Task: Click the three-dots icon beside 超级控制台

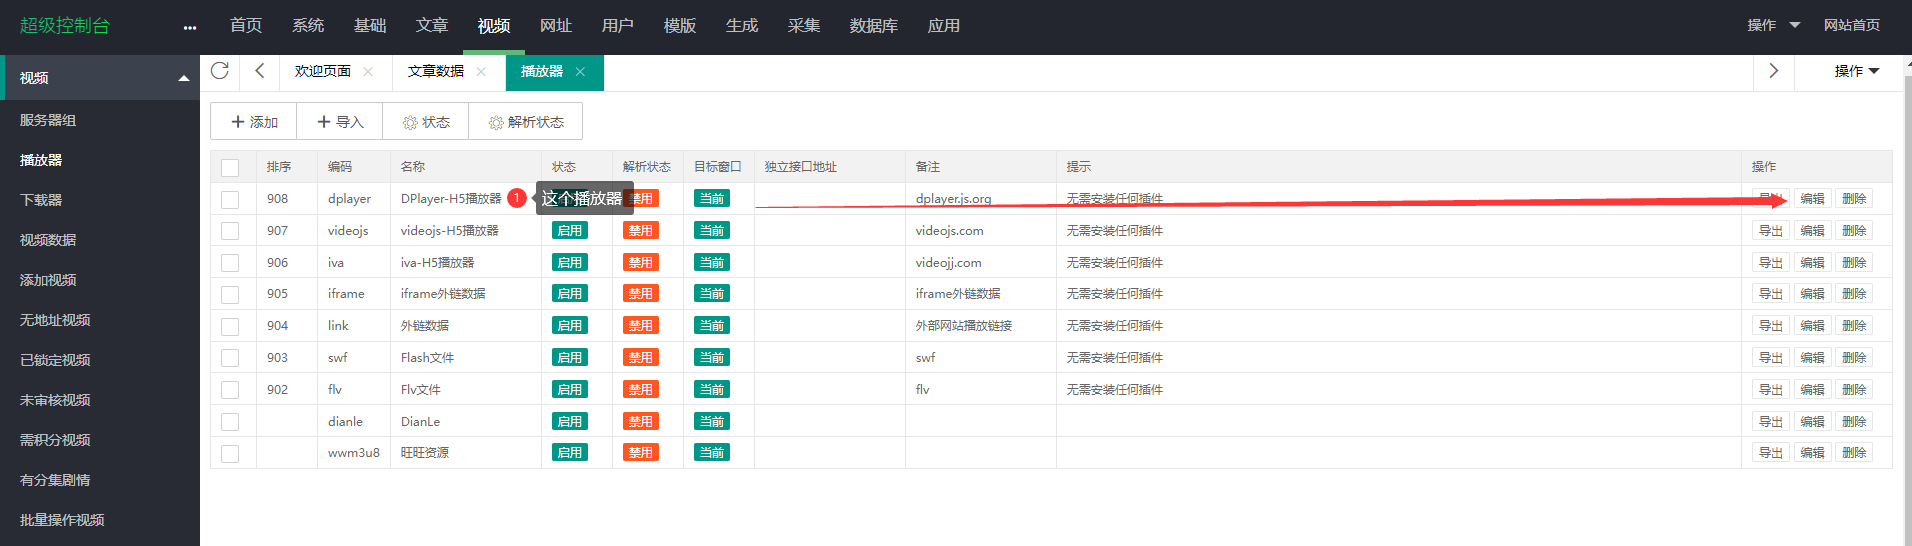Action: 190,28
